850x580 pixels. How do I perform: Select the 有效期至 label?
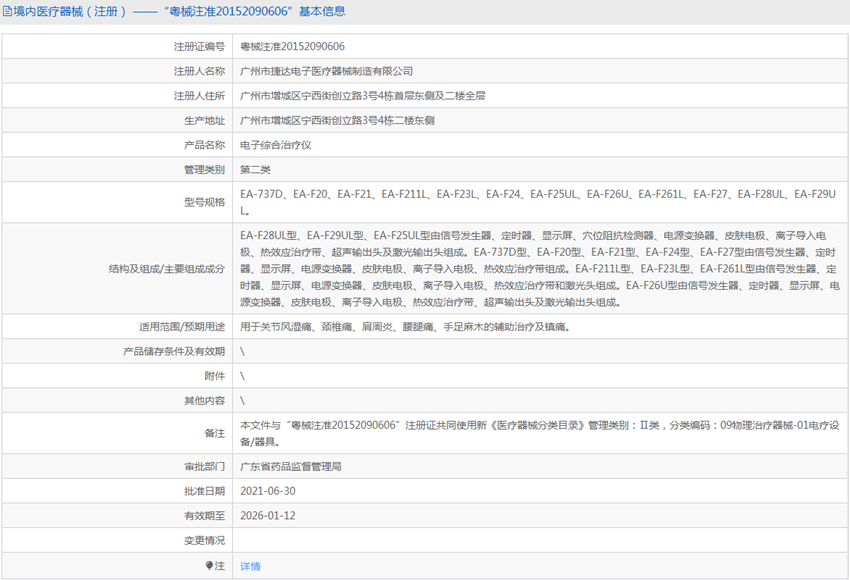(204, 516)
